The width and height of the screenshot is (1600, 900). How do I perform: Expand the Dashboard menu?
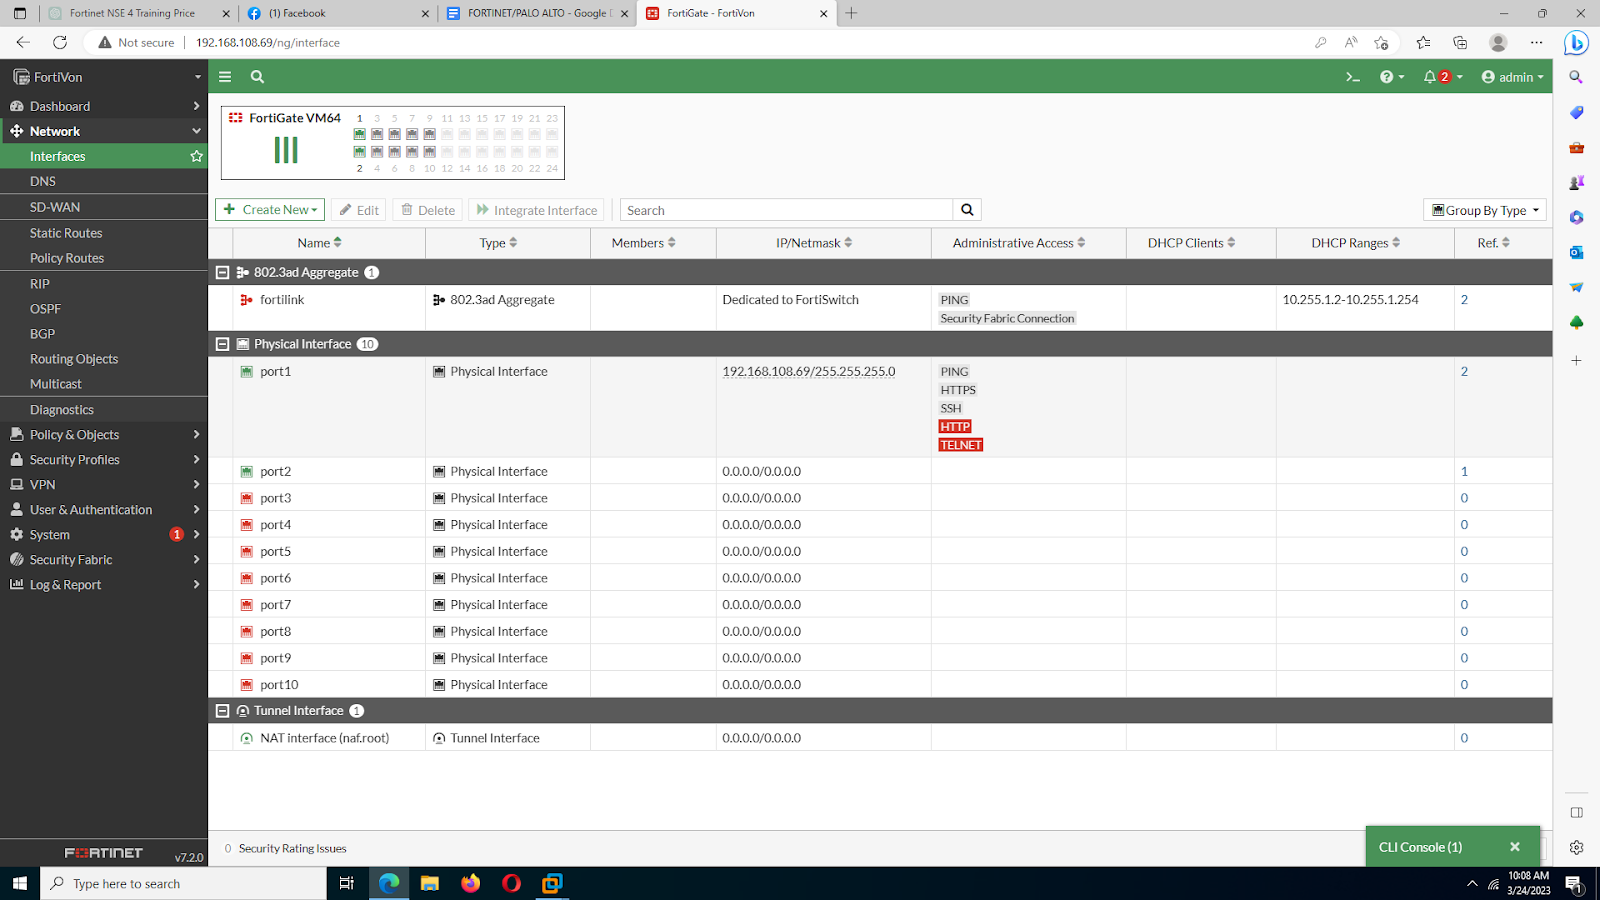coord(104,106)
